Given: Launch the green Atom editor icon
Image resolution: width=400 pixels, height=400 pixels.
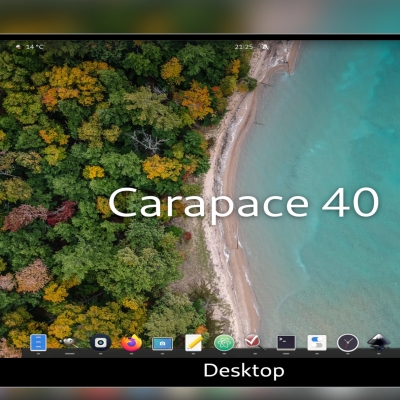Looking at the screenshot, I should pyautogui.click(x=224, y=343).
